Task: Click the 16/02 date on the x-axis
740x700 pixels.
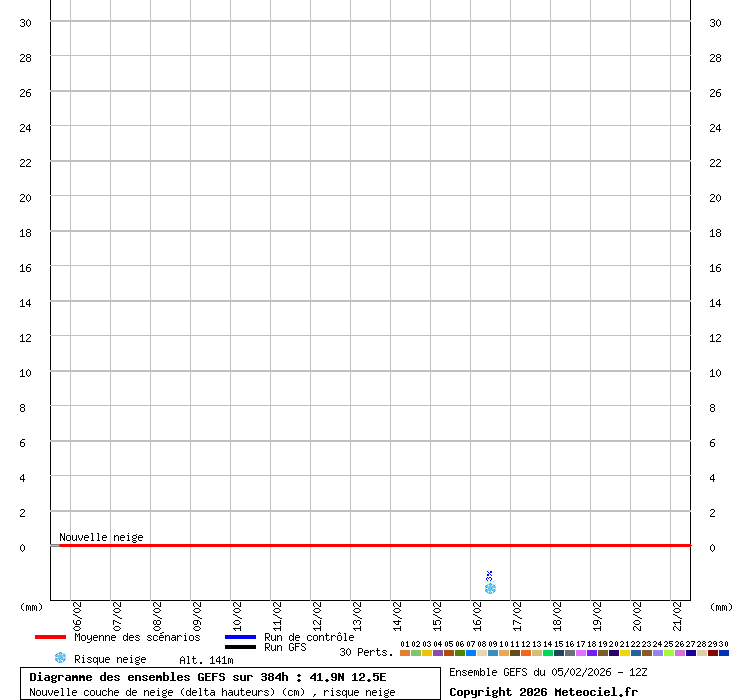Action: (x=478, y=612)
